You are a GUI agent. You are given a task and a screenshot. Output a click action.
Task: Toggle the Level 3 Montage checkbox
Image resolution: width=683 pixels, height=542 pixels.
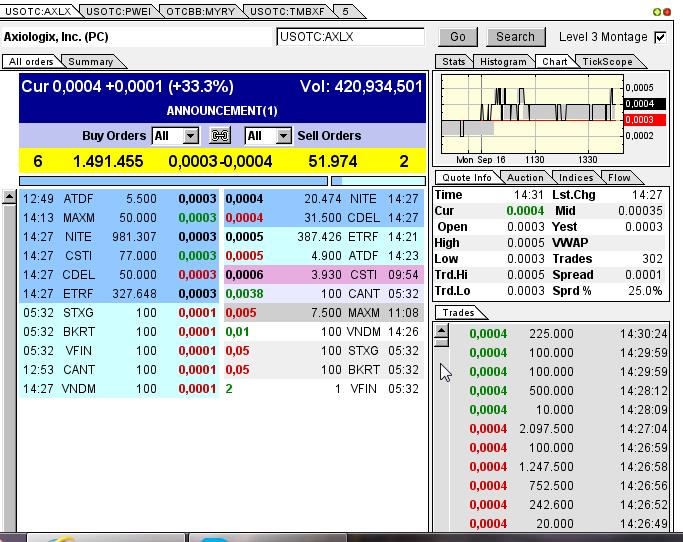pos(660,37)
